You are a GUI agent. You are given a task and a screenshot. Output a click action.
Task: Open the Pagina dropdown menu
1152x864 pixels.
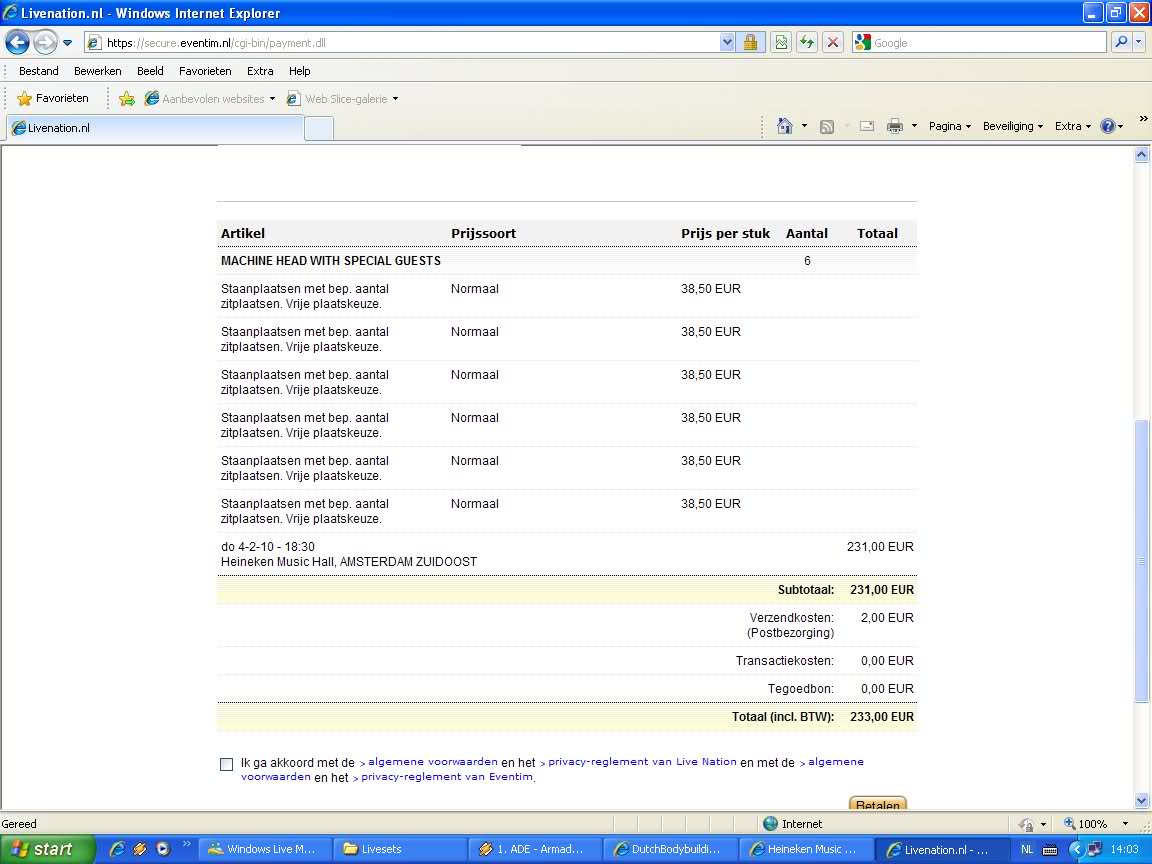click(950, 126)
